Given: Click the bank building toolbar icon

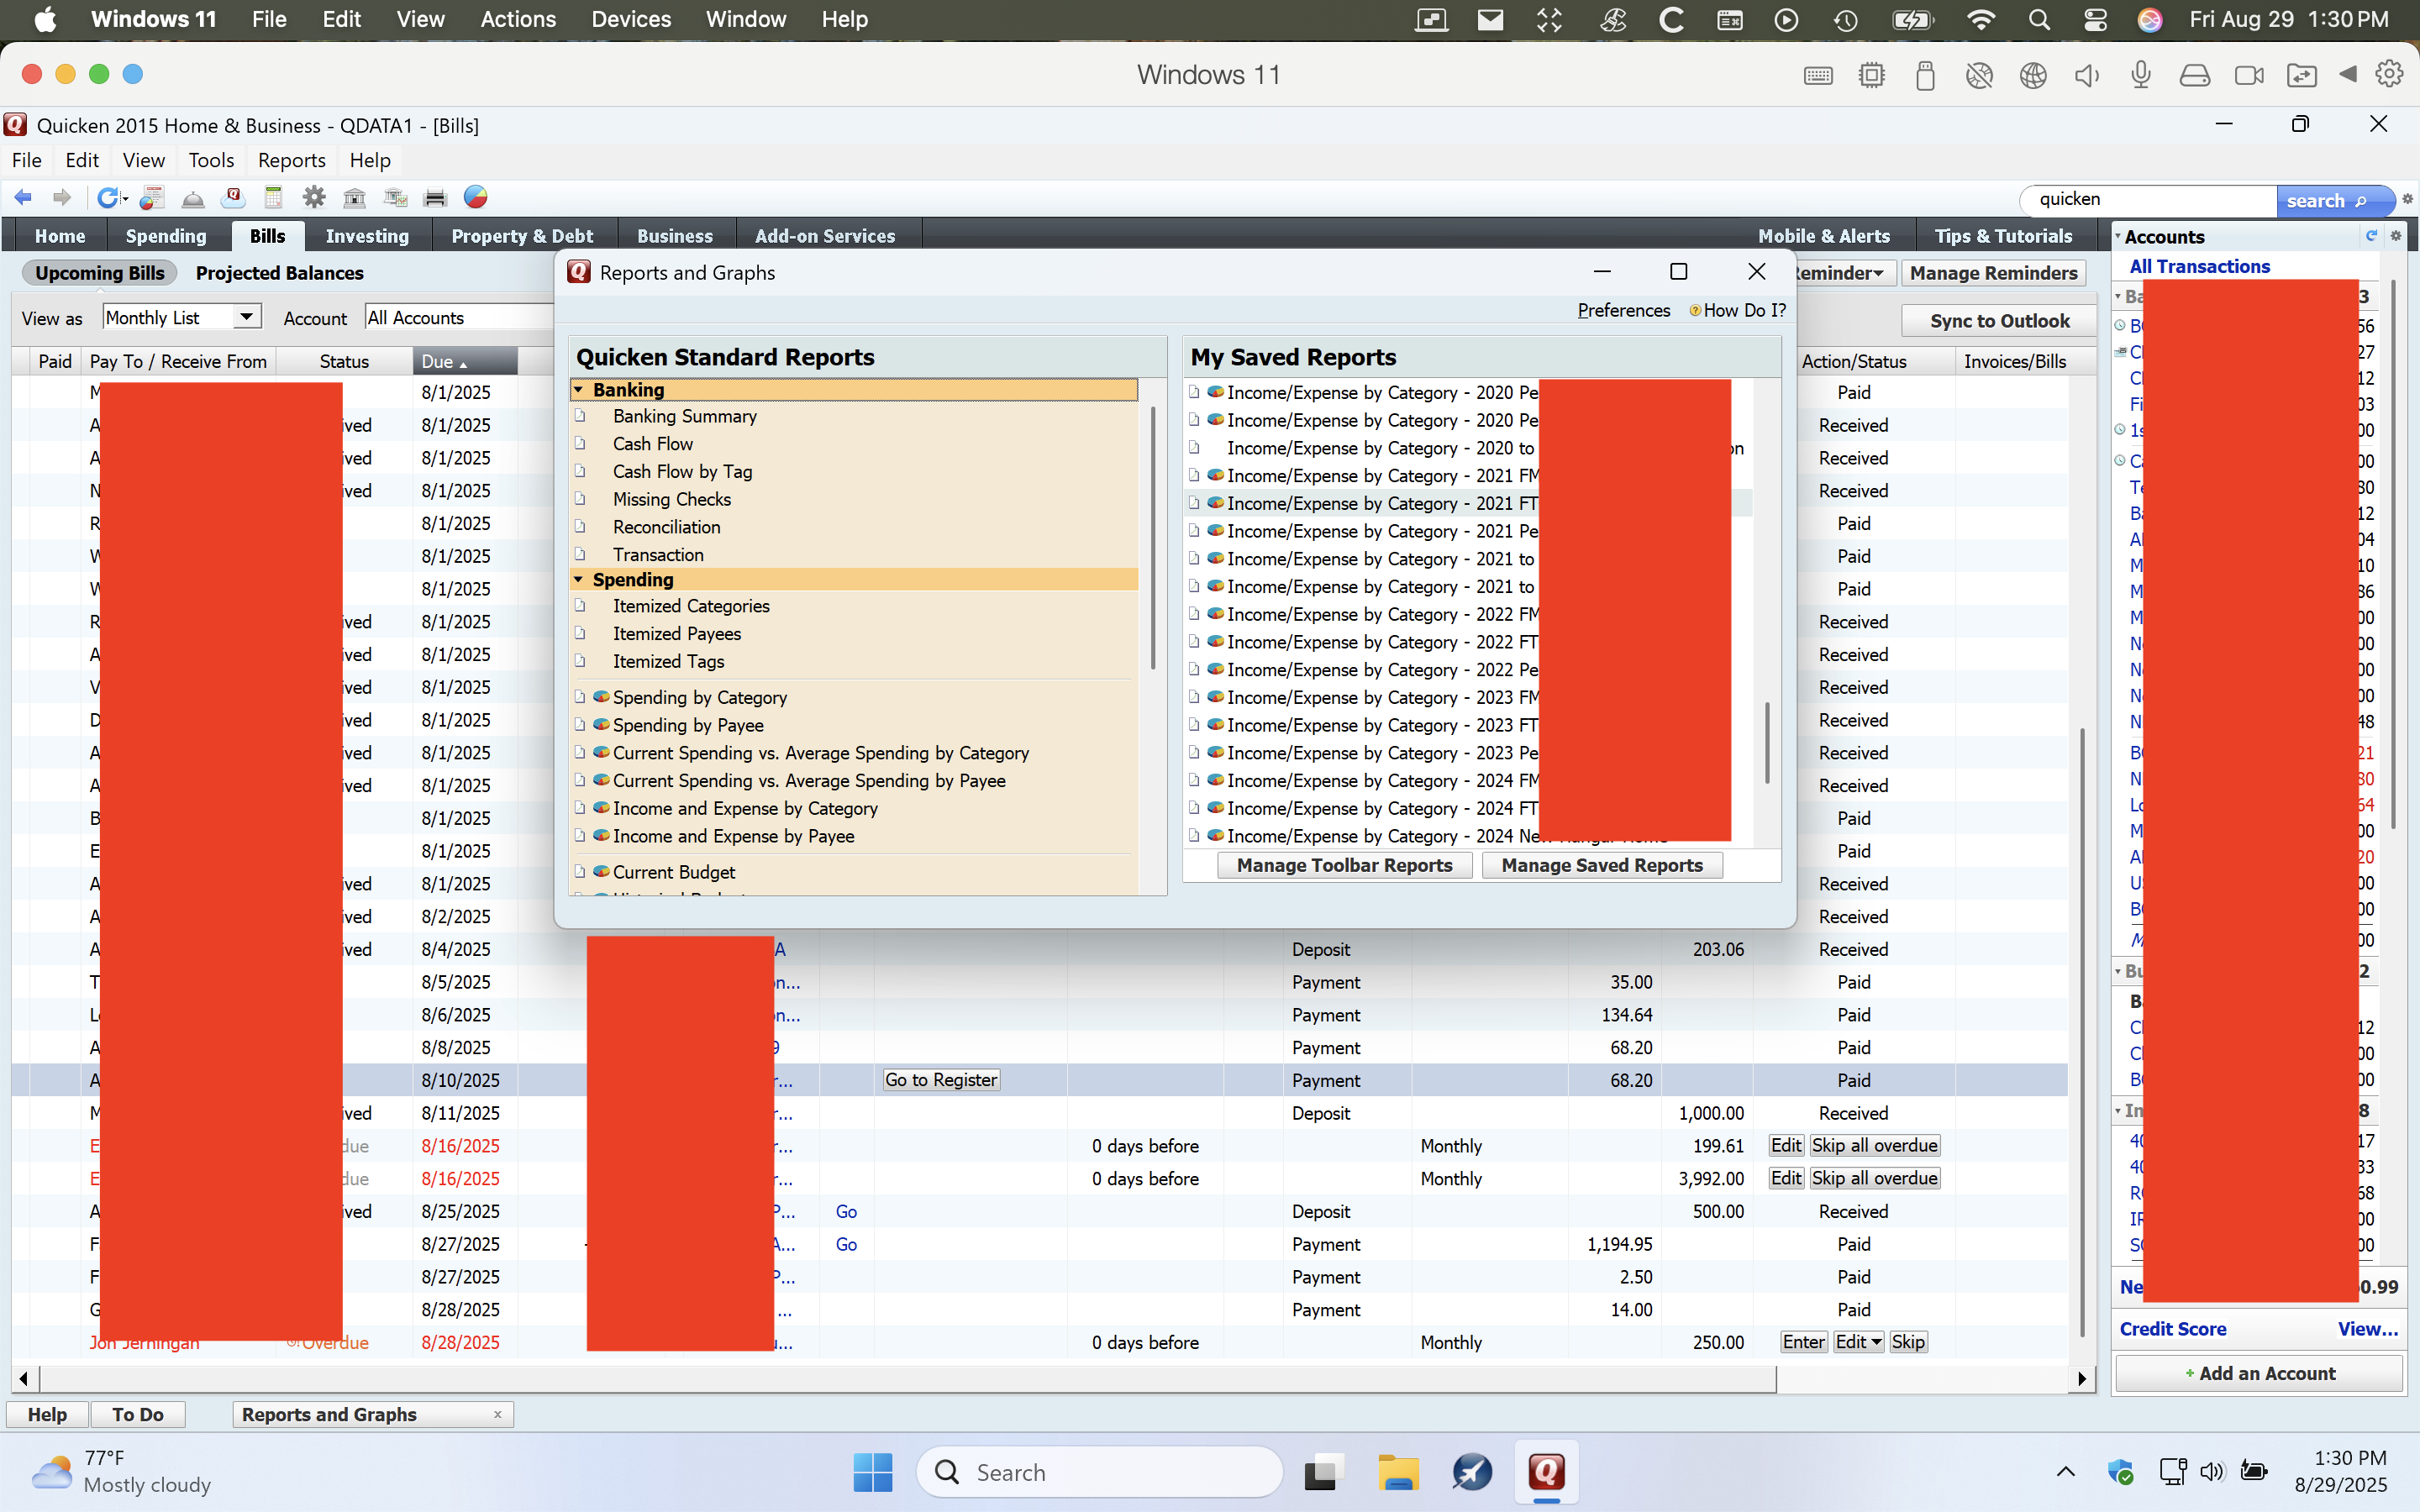Looking at the screenshot, I should click(x=354, y=198).
